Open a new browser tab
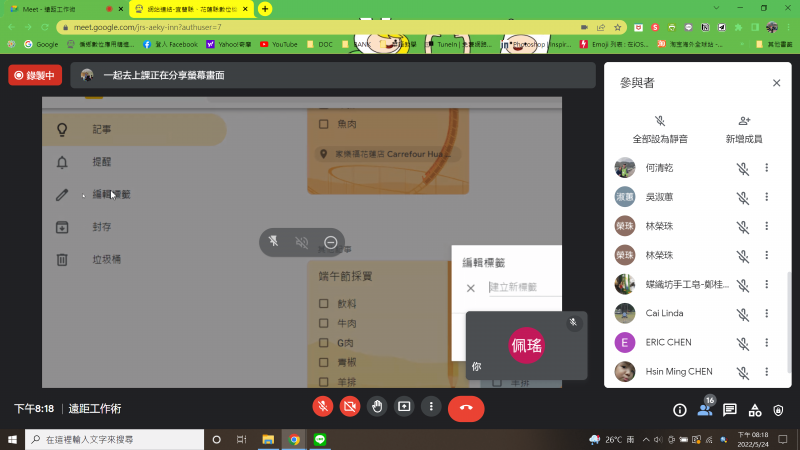 (265, 9)
